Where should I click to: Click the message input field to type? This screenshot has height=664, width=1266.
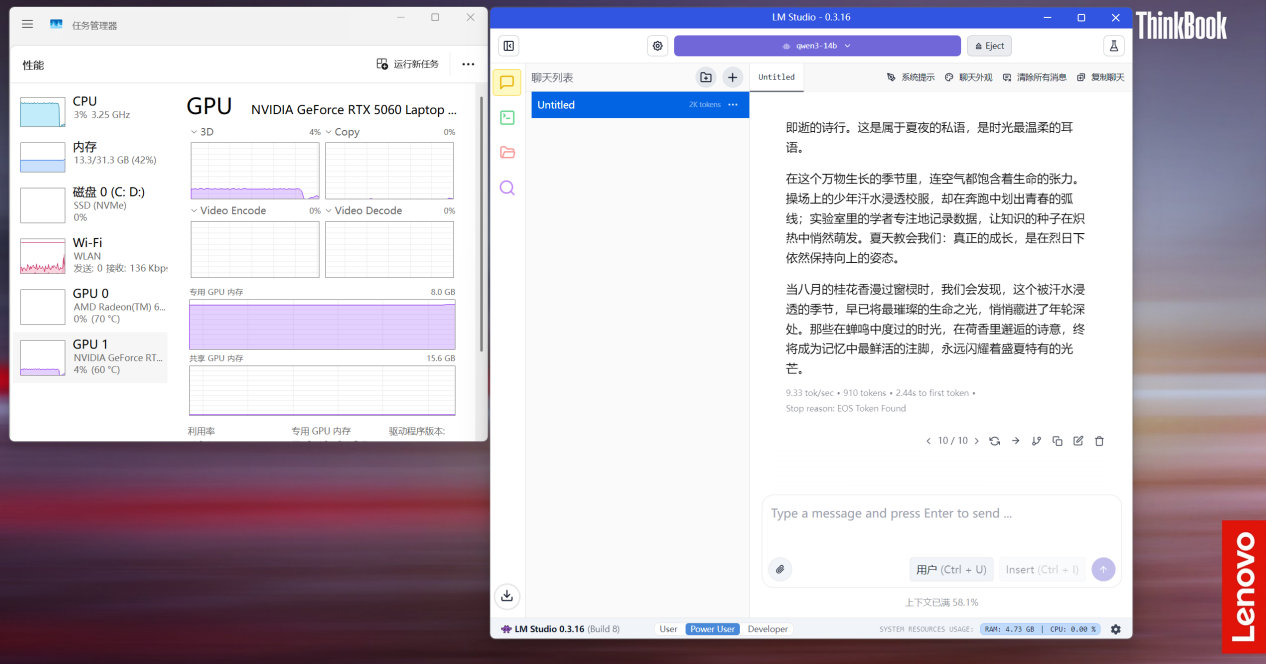[938, 513]
